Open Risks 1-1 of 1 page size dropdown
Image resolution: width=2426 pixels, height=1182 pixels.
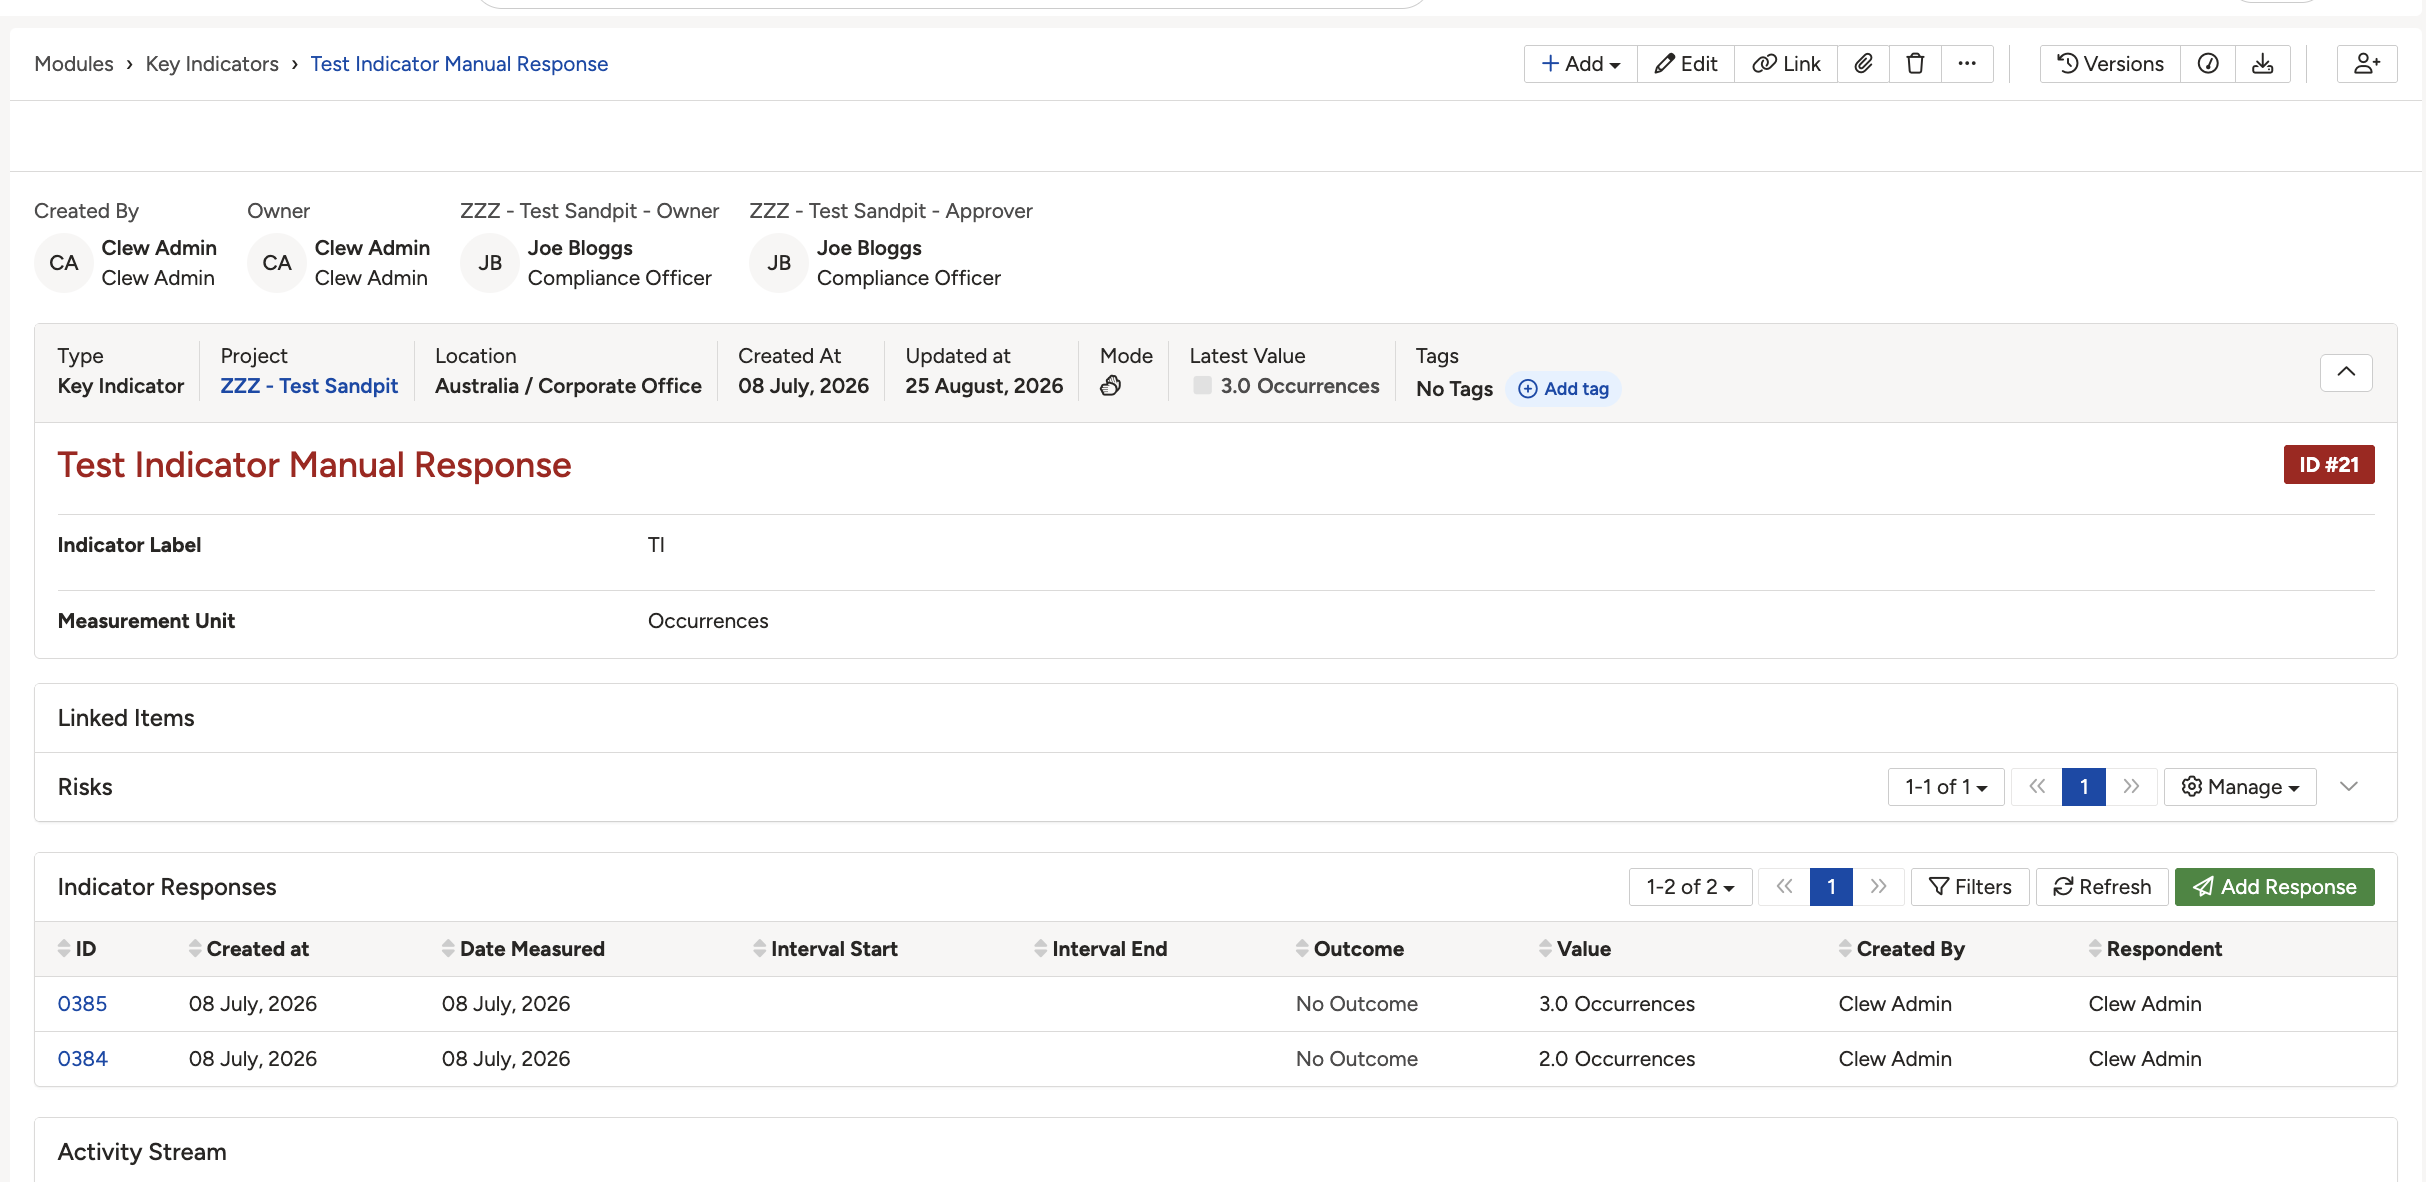(1946, 787)
